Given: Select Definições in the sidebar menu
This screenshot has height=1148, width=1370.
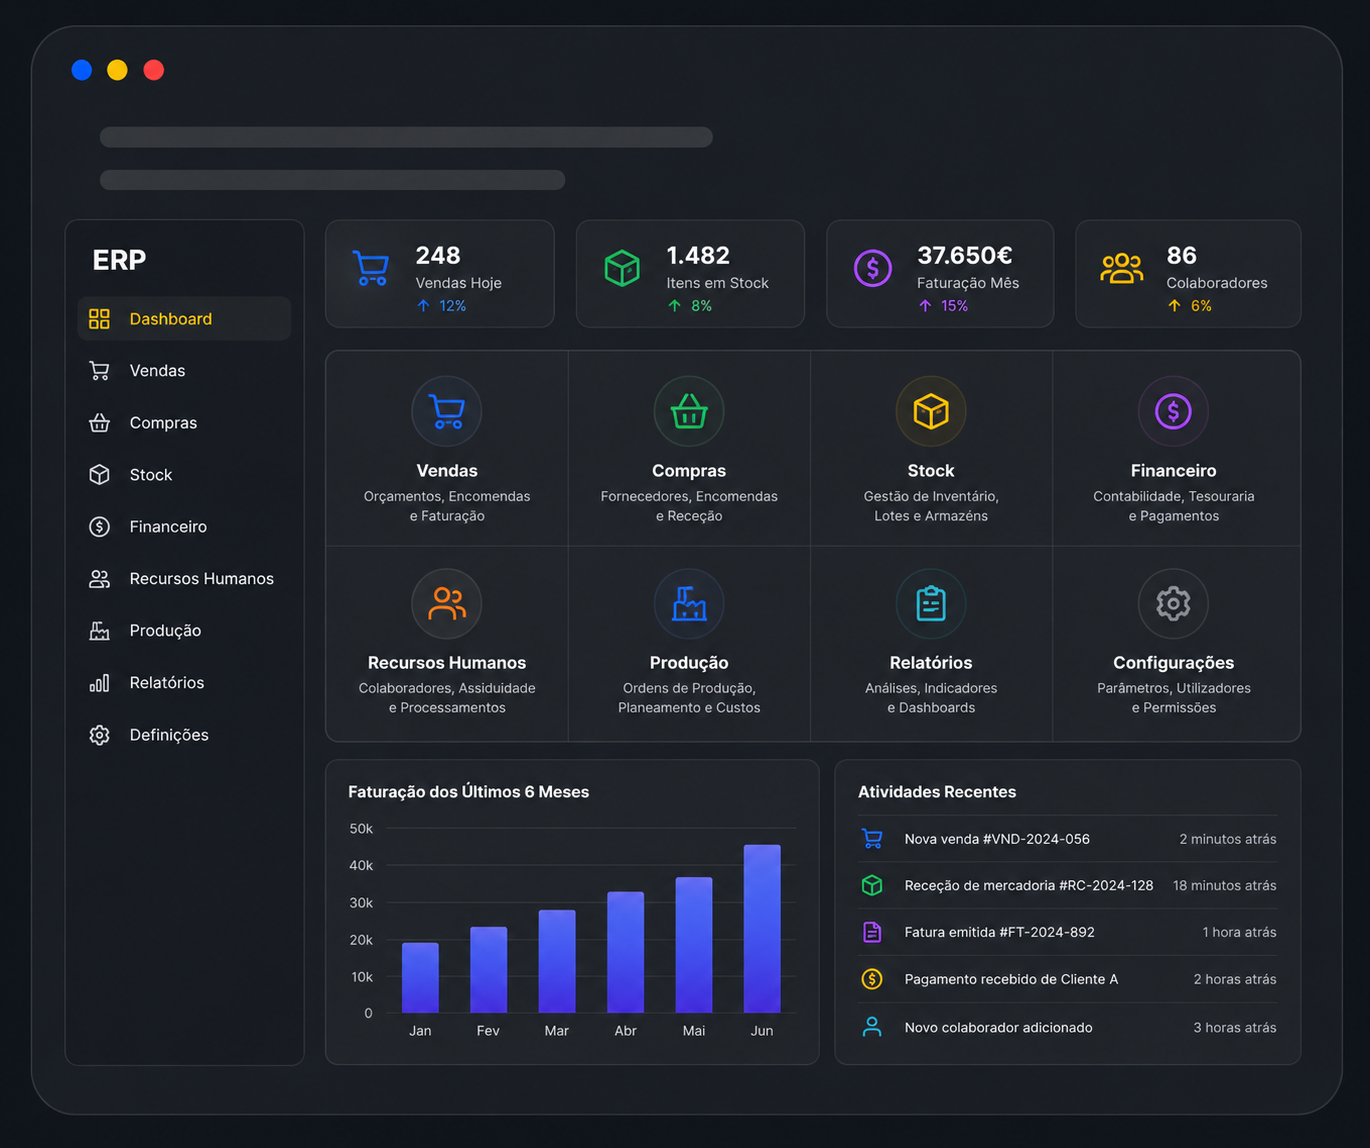Looking at the screenshot, I should 184,735.
